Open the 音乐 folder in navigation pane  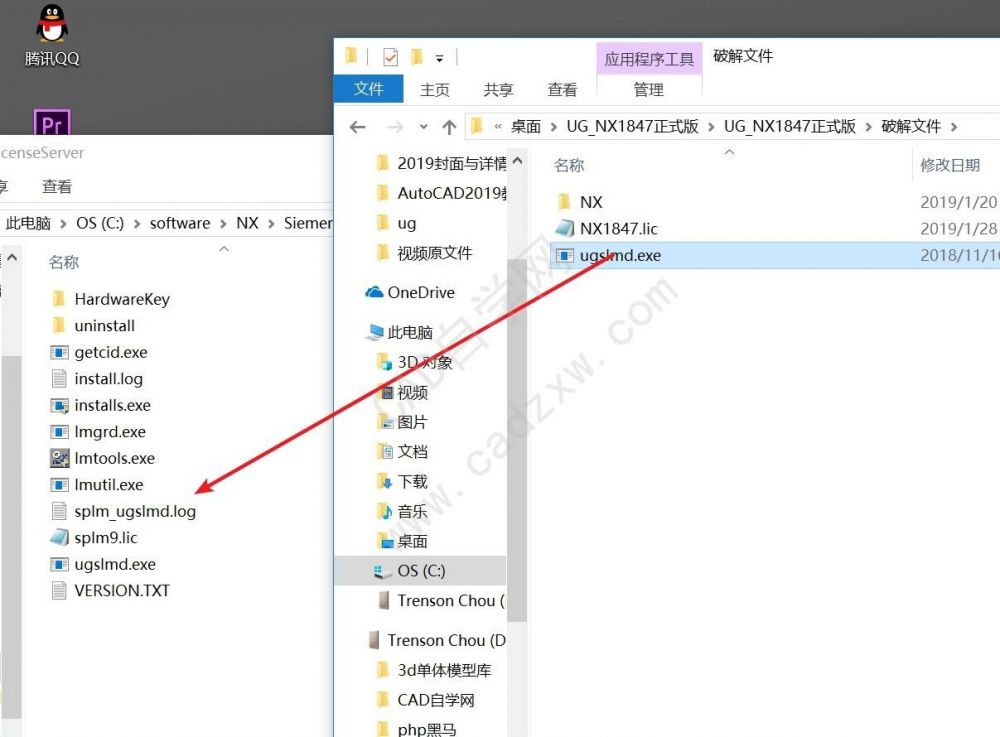403,511
